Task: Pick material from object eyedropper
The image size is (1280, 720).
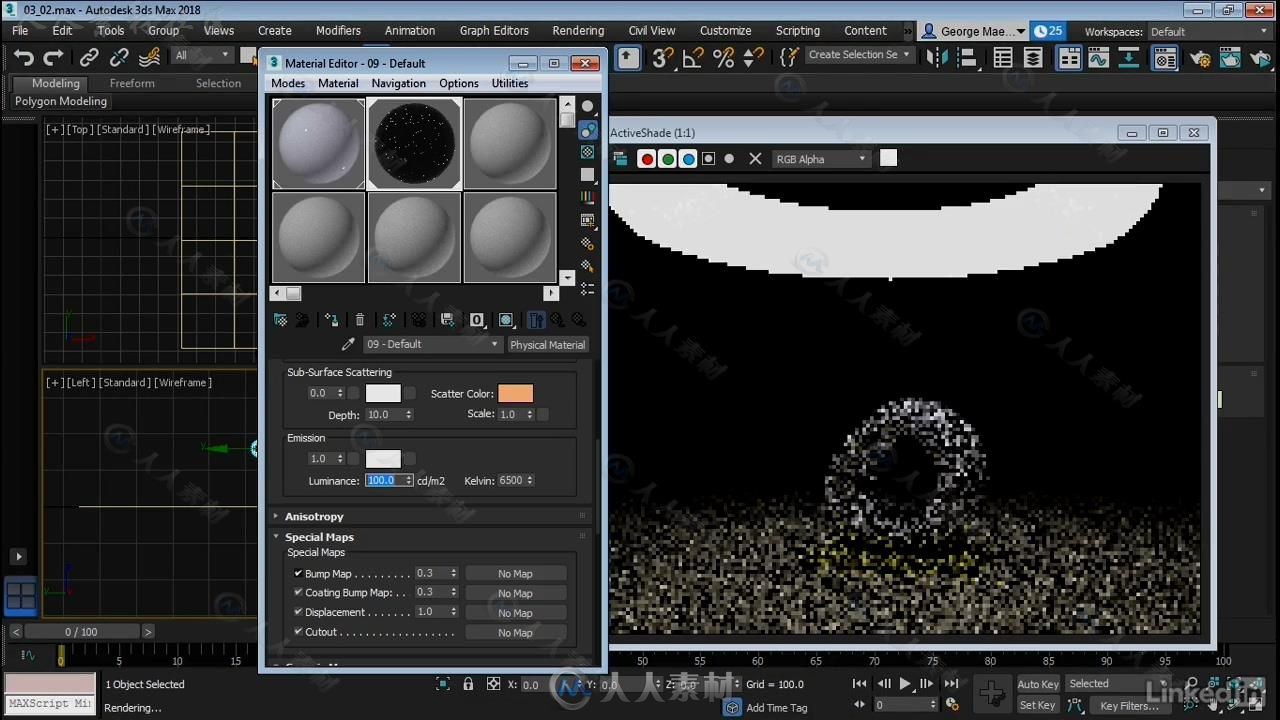Action: pos(348,344)
